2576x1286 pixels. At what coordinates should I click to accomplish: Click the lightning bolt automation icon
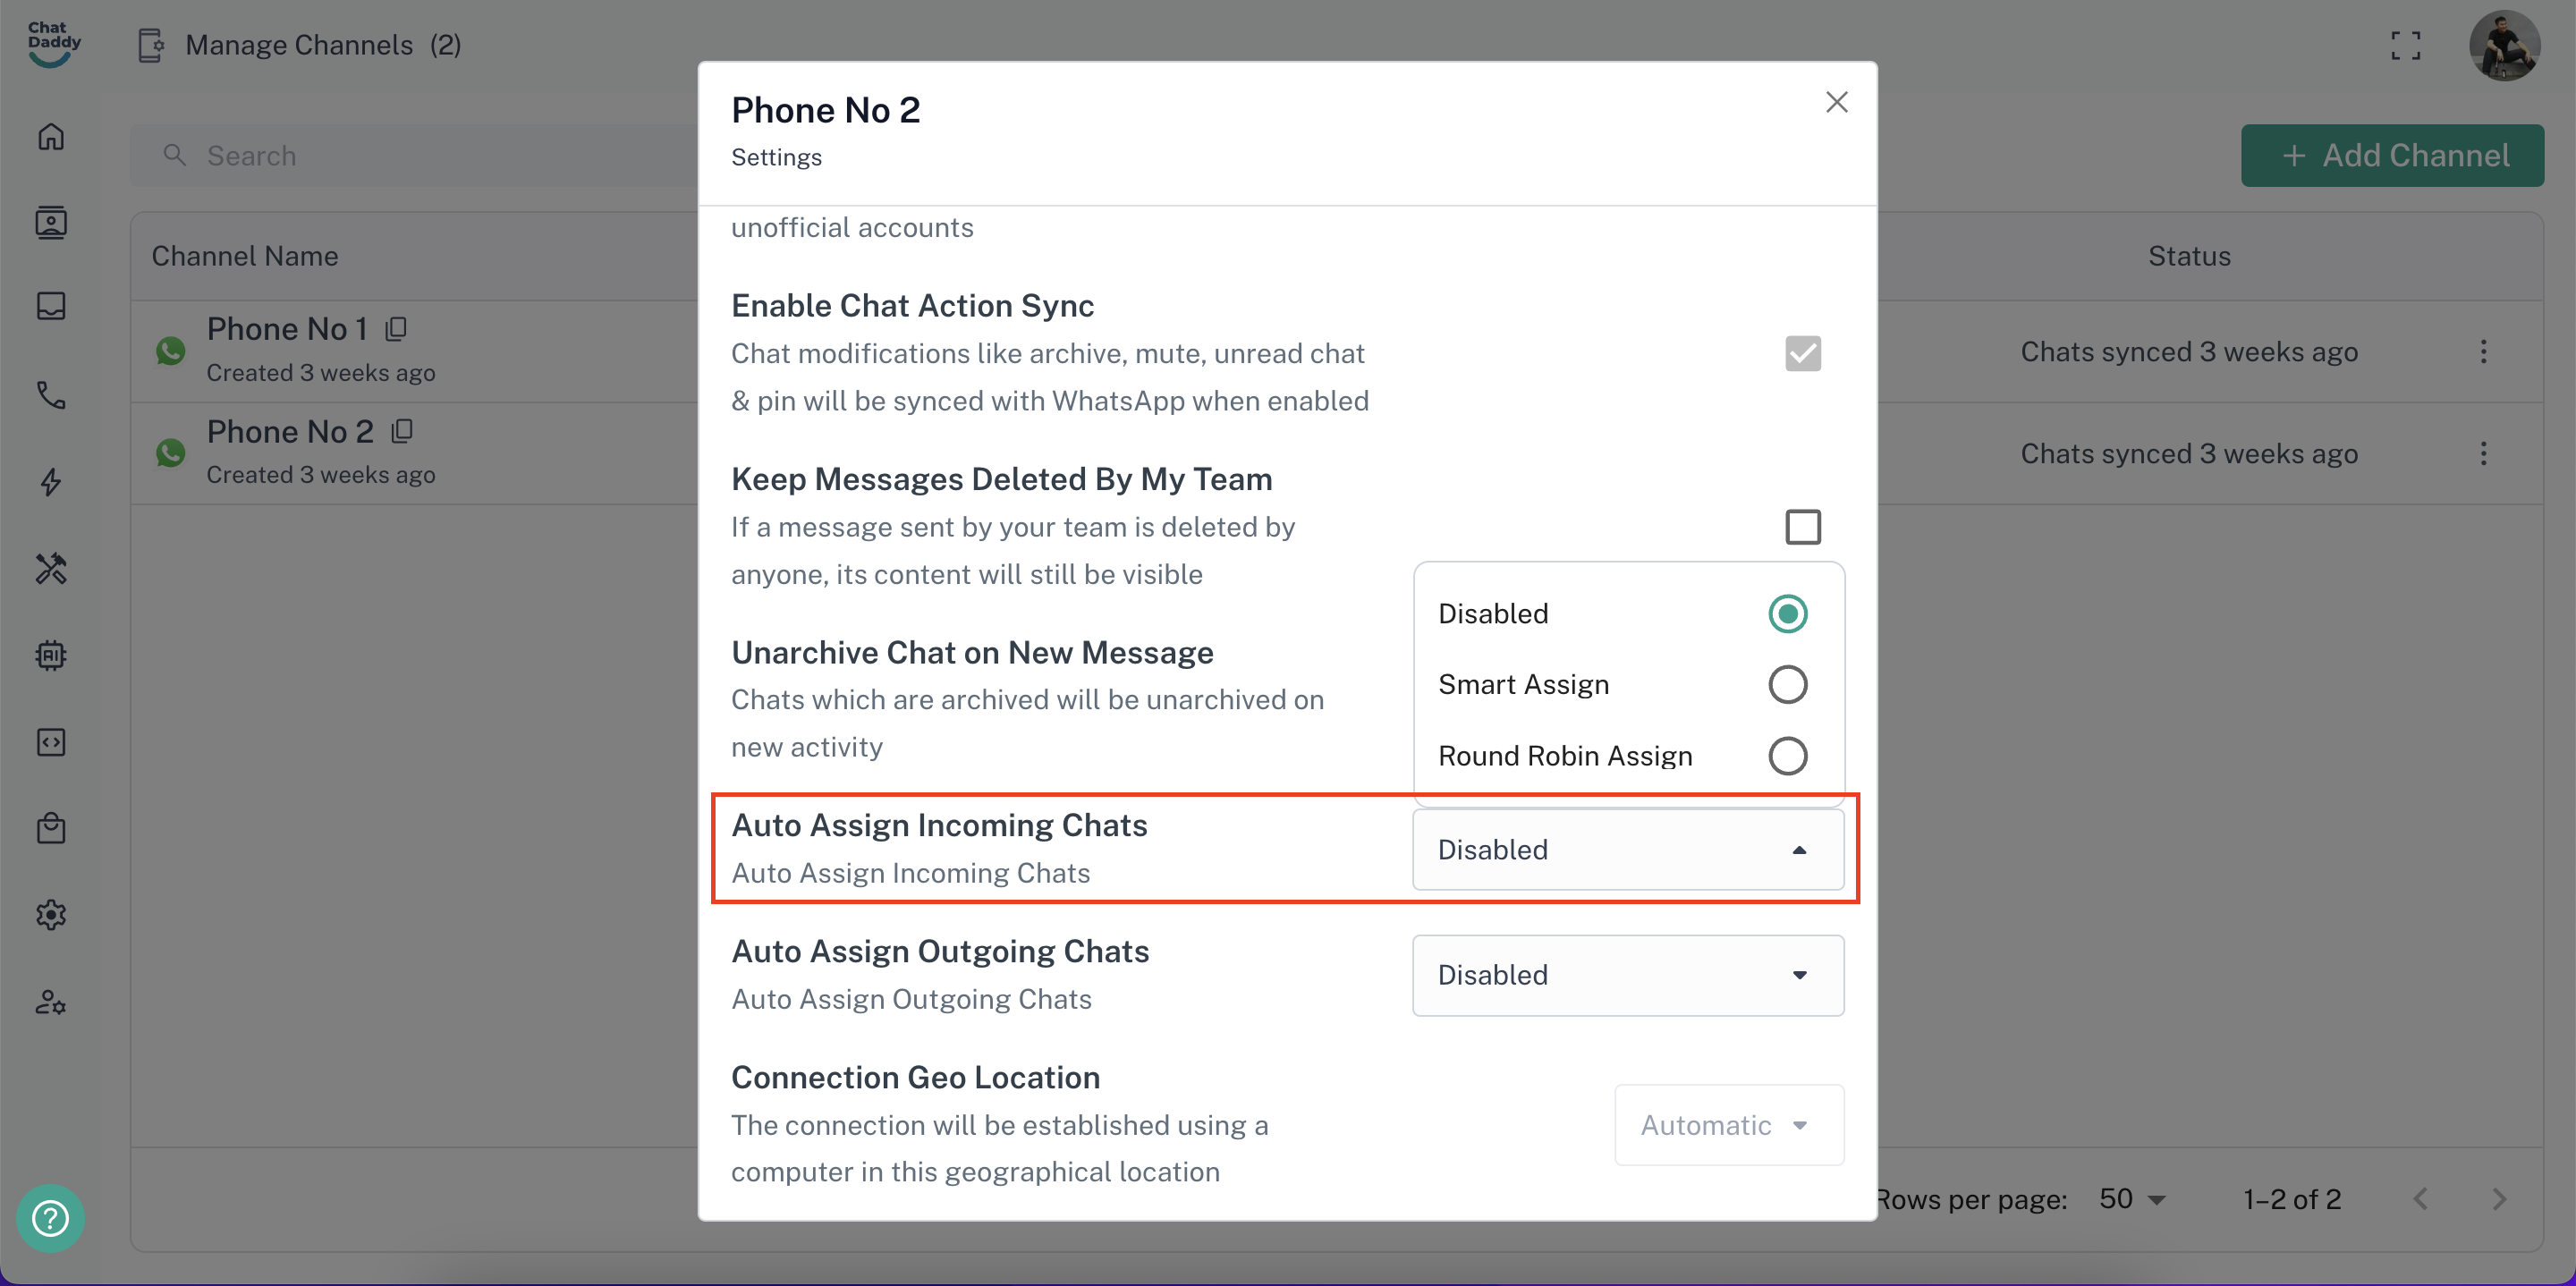point(51,482)
